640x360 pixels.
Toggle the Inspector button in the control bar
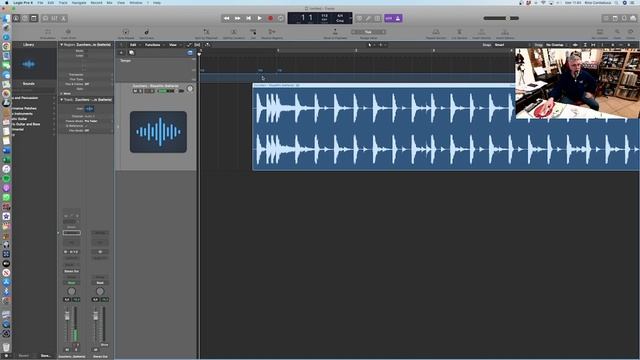point(25,18)
